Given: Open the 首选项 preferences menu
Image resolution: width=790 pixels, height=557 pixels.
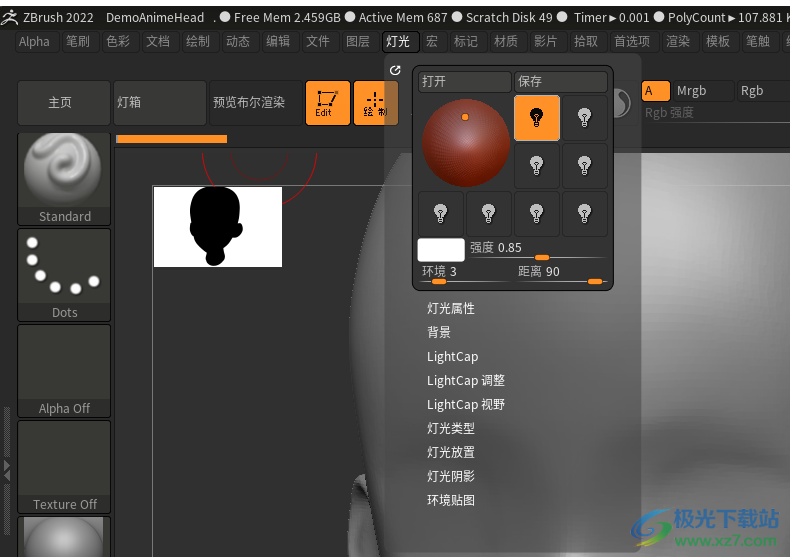Looking at the screenshot, I should click(x=634, y=42).
